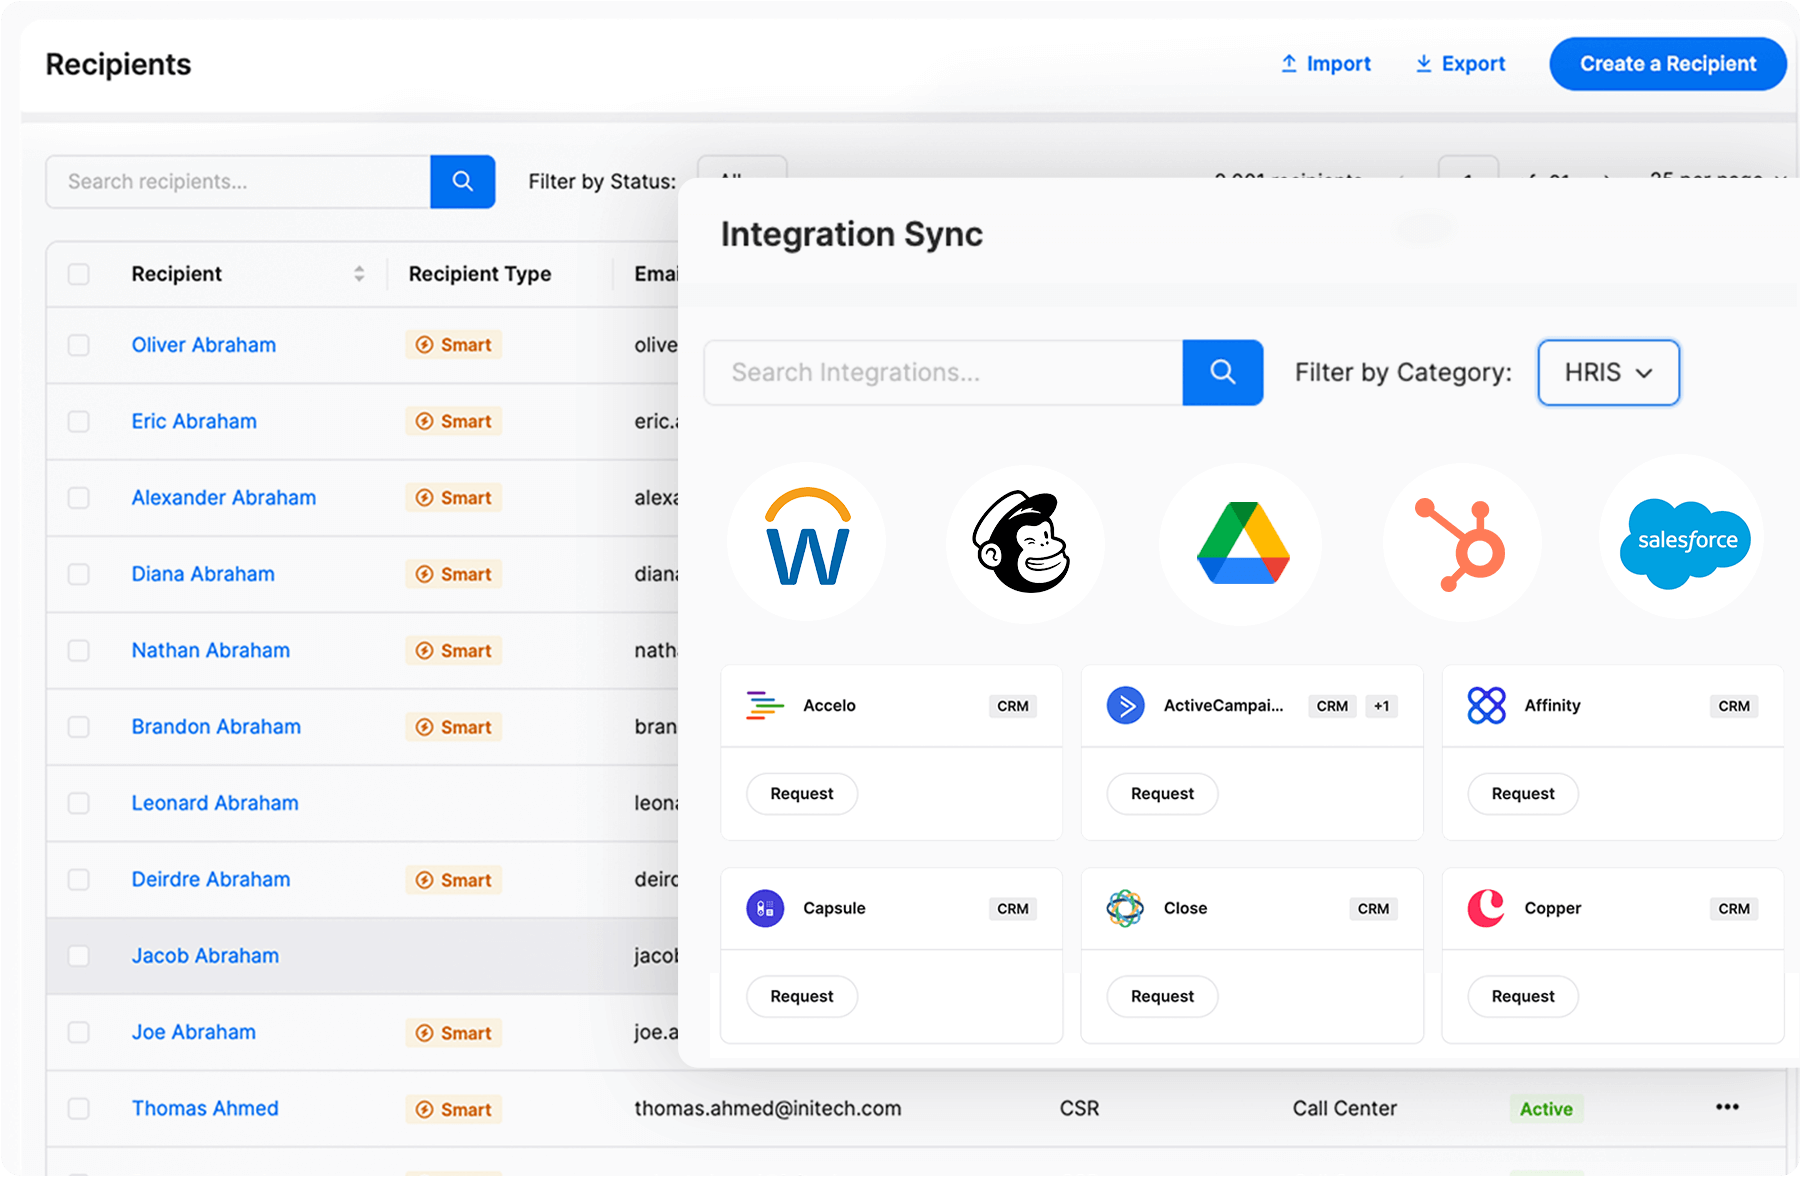The width and height of the screenshot is (1800, 1177).
Task: Check the box for Eric Abraham
Action: coord(79,421)
